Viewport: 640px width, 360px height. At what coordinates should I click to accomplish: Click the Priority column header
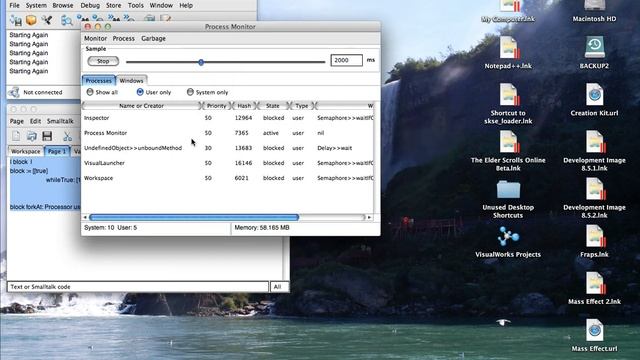pos(216,106)
